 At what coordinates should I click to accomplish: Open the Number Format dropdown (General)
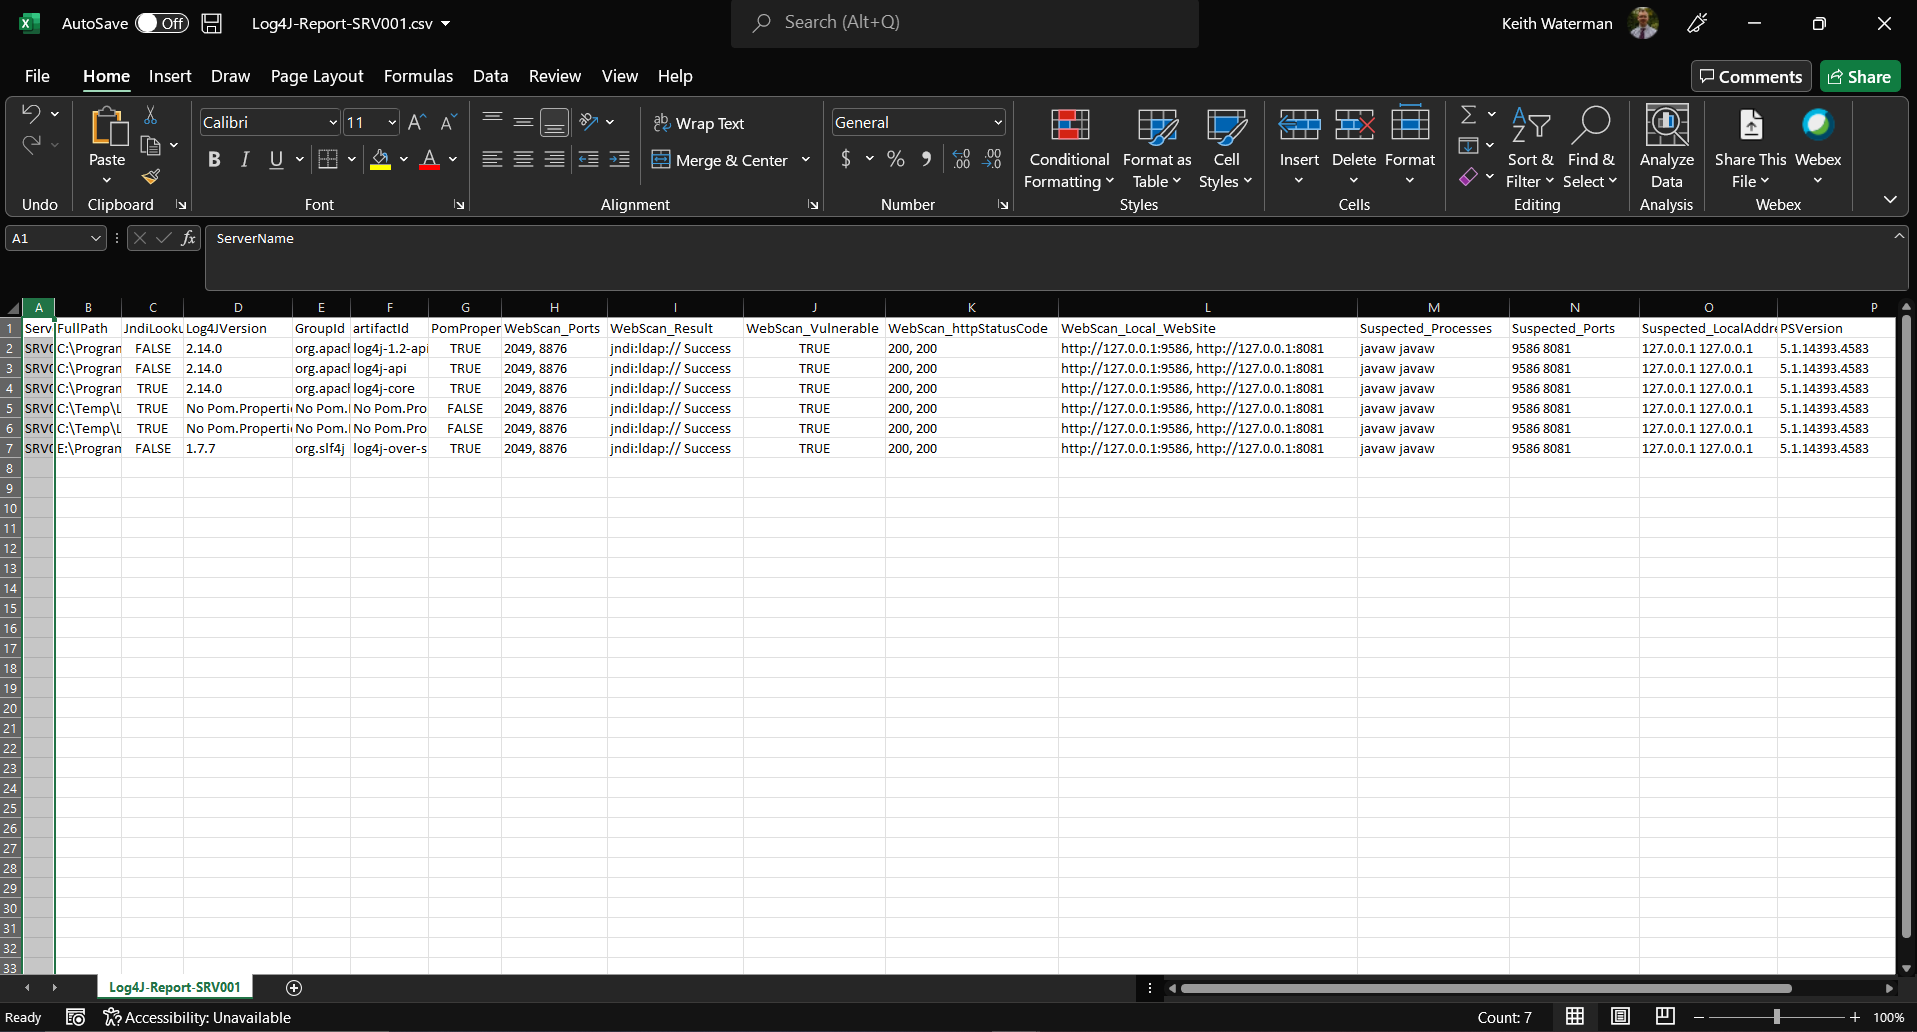pos(998,122)
